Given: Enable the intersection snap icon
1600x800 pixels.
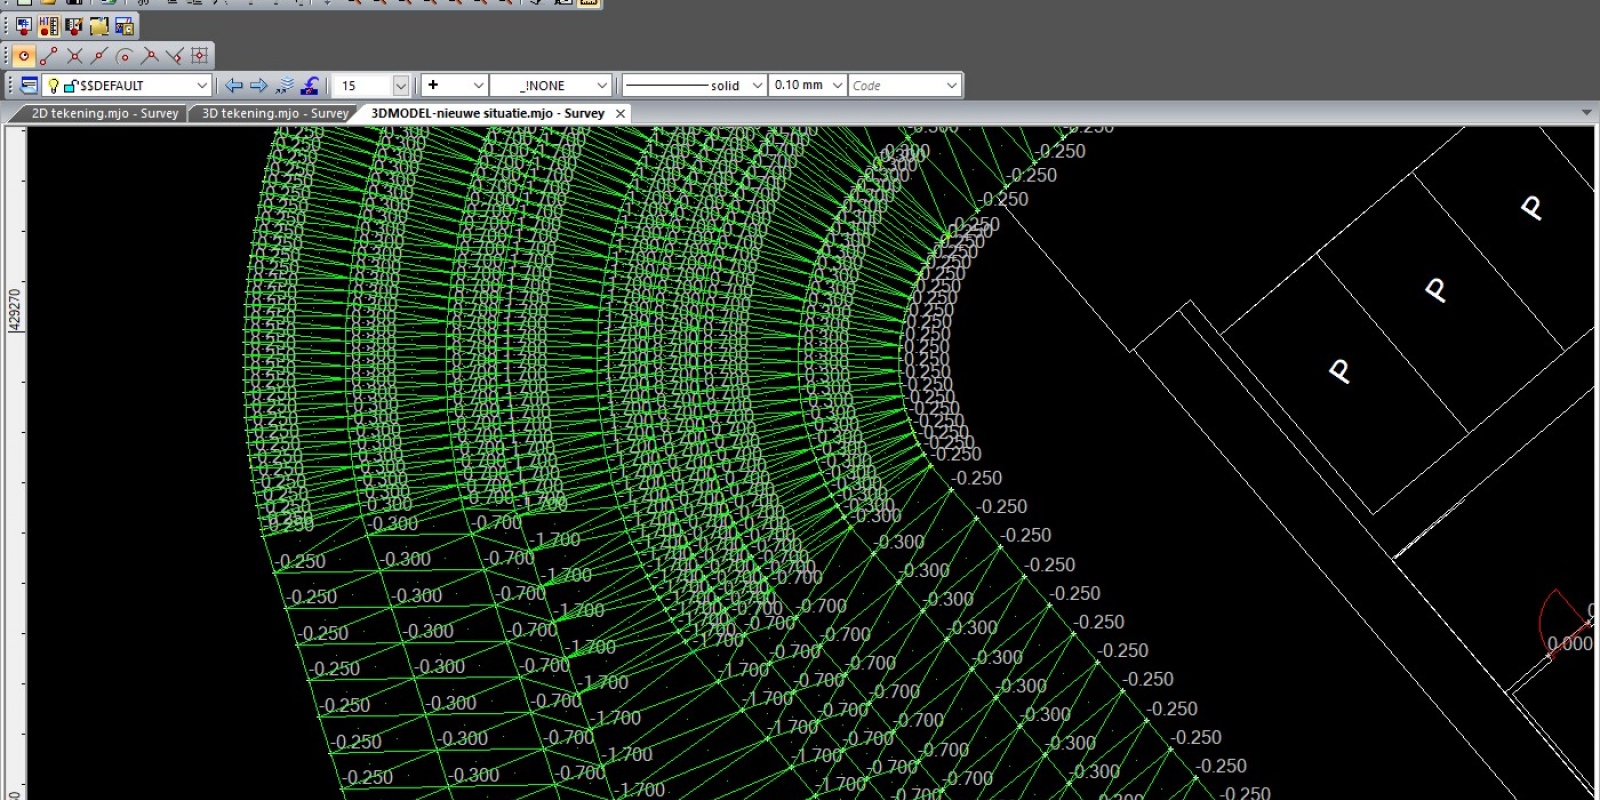Looking at the screenshot, I should pyautogui.click(x=74, y=56).
